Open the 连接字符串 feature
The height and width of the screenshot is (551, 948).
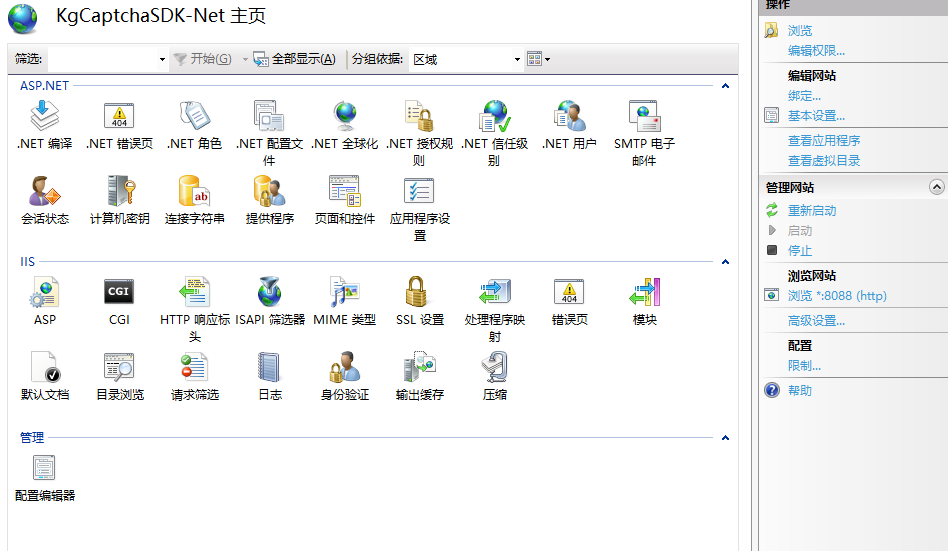[x=194, y=192]
